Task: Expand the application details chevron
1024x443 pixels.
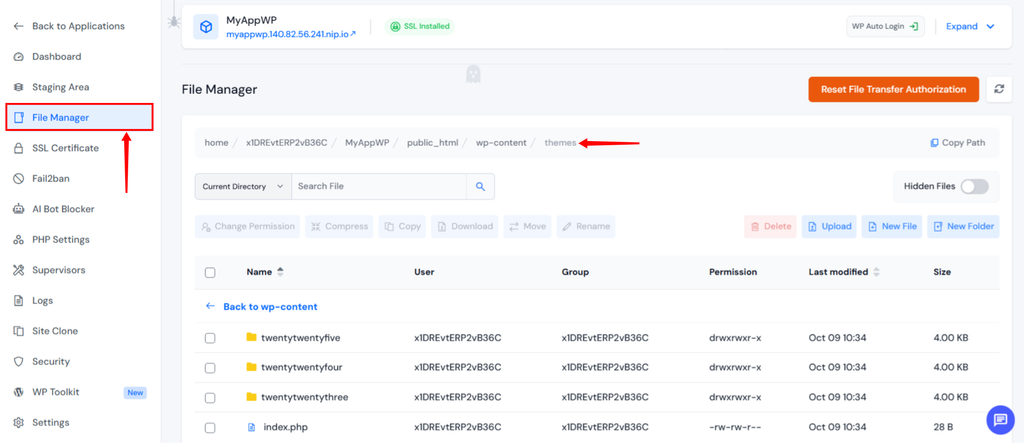Action: [x=990, y=26]
